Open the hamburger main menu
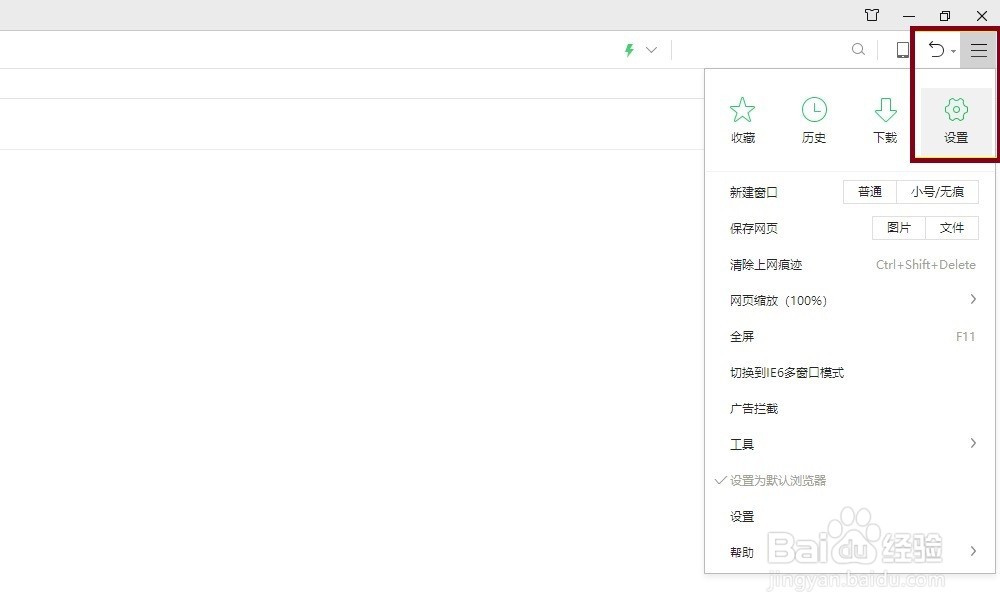Viewport: 1000px width, 614px height. coord(979,49)
